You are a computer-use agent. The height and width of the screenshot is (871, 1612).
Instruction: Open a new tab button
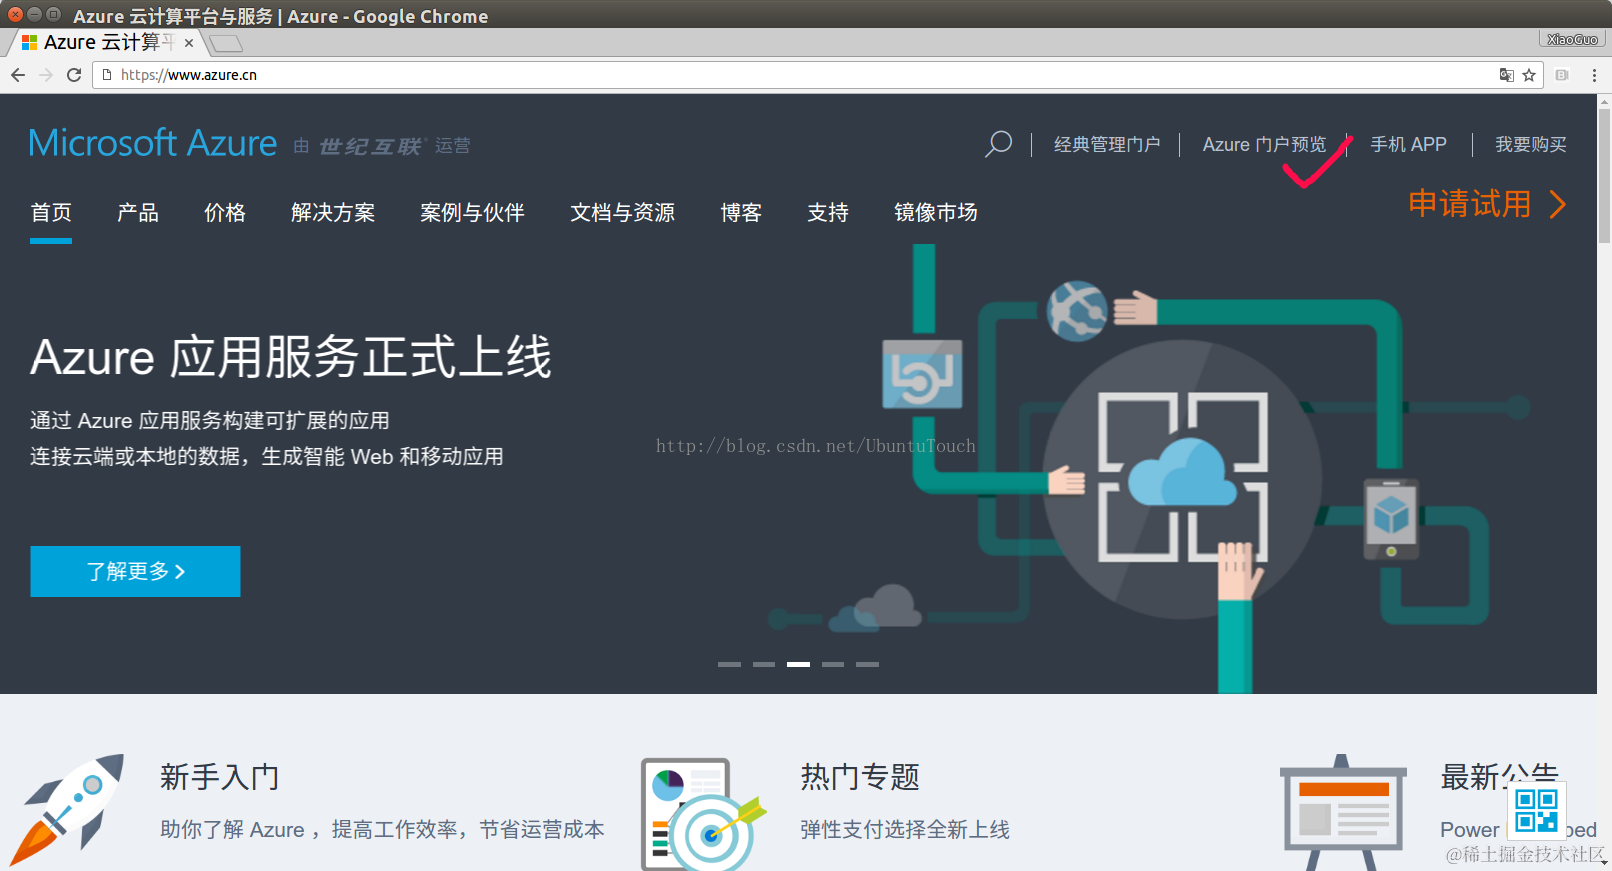(226, 43)
